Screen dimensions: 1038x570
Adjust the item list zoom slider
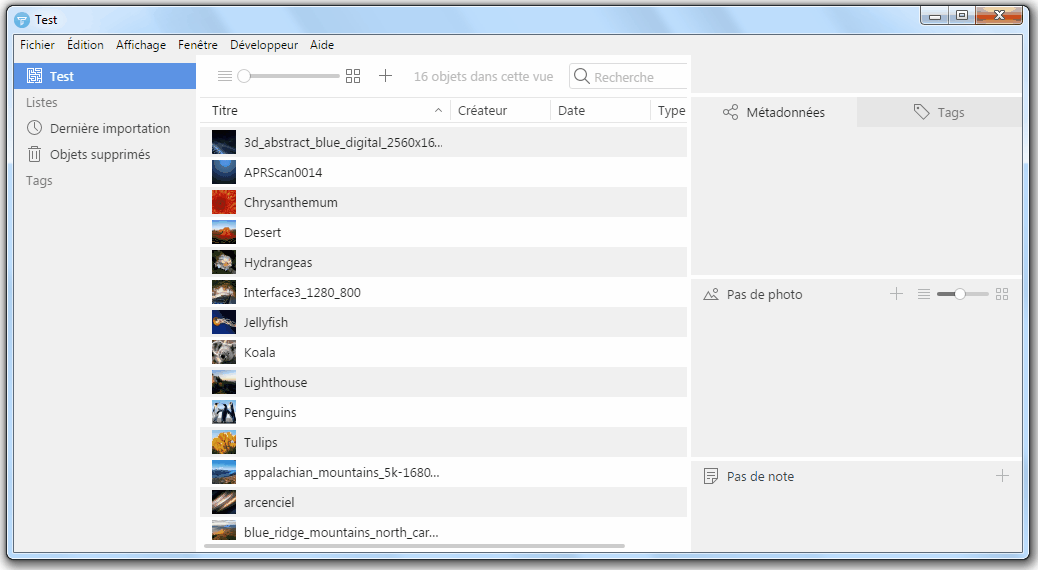(289, 76)
